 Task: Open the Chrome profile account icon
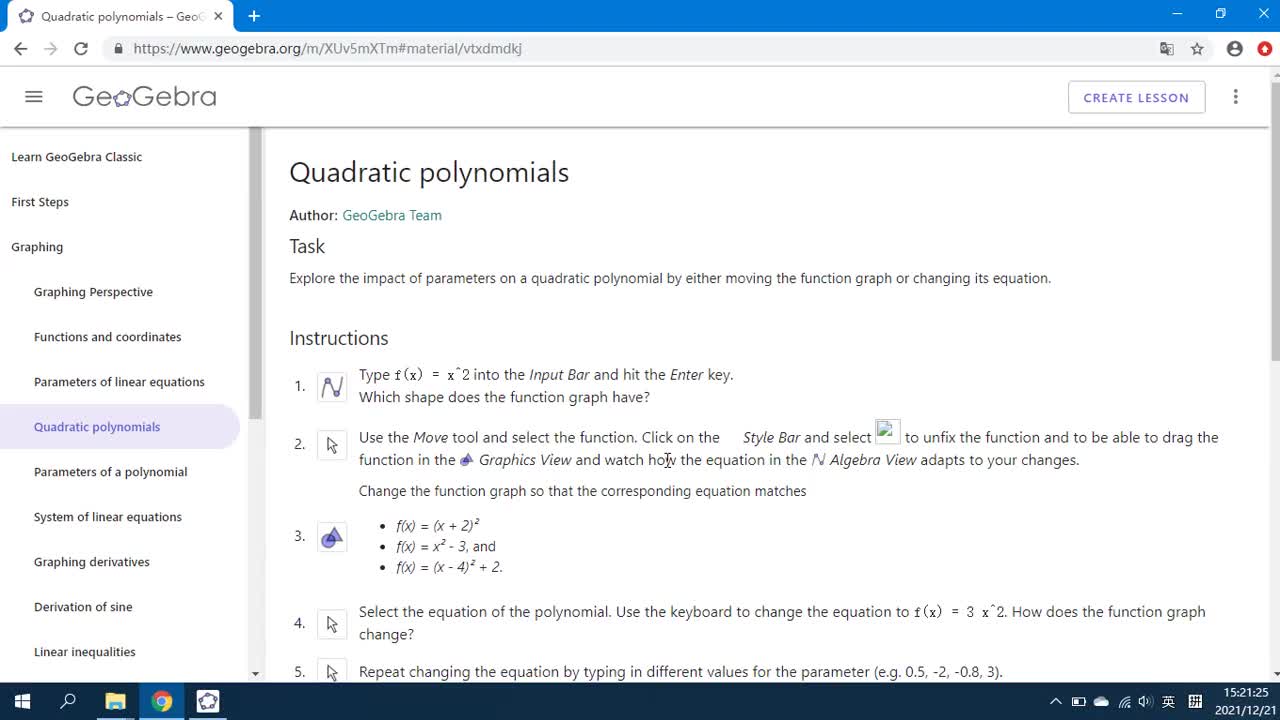point(1235,48)
